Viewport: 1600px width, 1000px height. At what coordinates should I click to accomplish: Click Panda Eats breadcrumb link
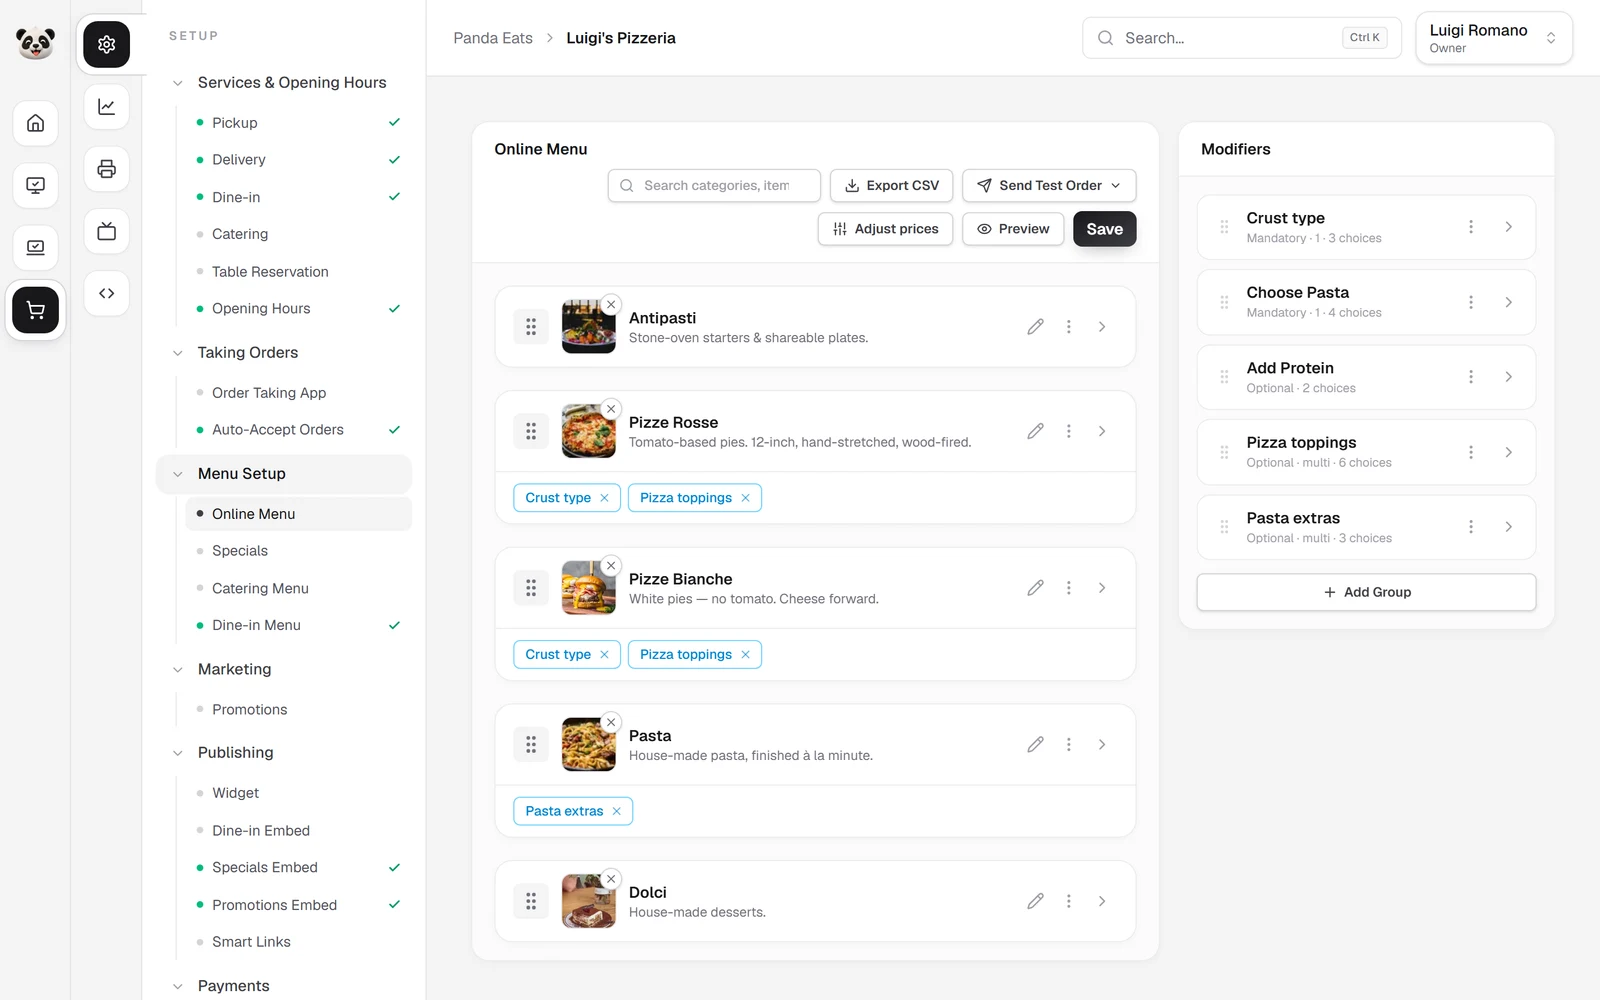tap(493, 38)
